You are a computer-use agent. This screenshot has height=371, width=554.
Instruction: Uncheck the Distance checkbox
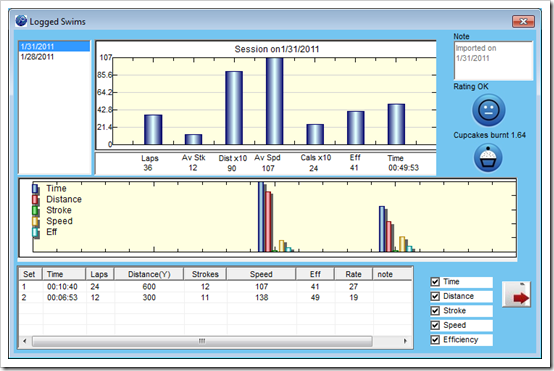(435, 296)
